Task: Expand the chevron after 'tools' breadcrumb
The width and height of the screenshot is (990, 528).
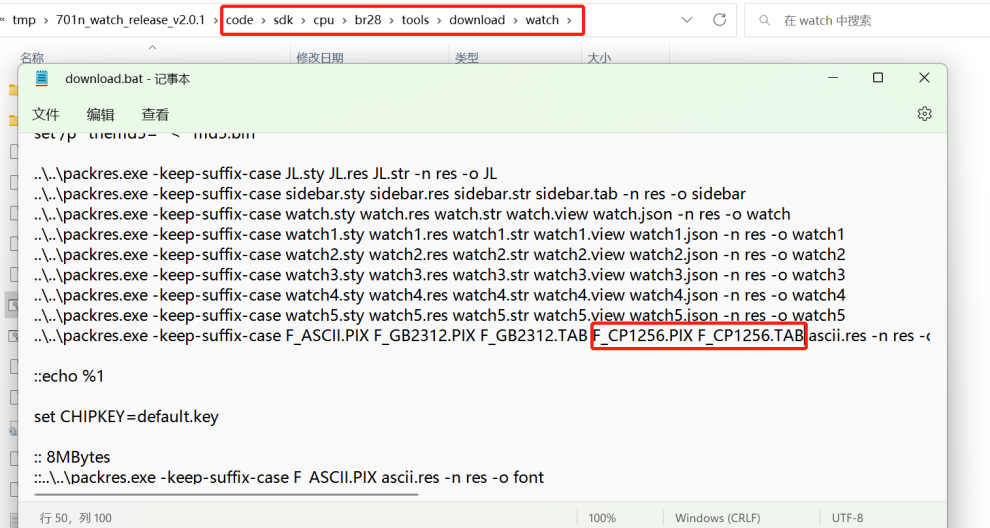Action: (439, 20)
